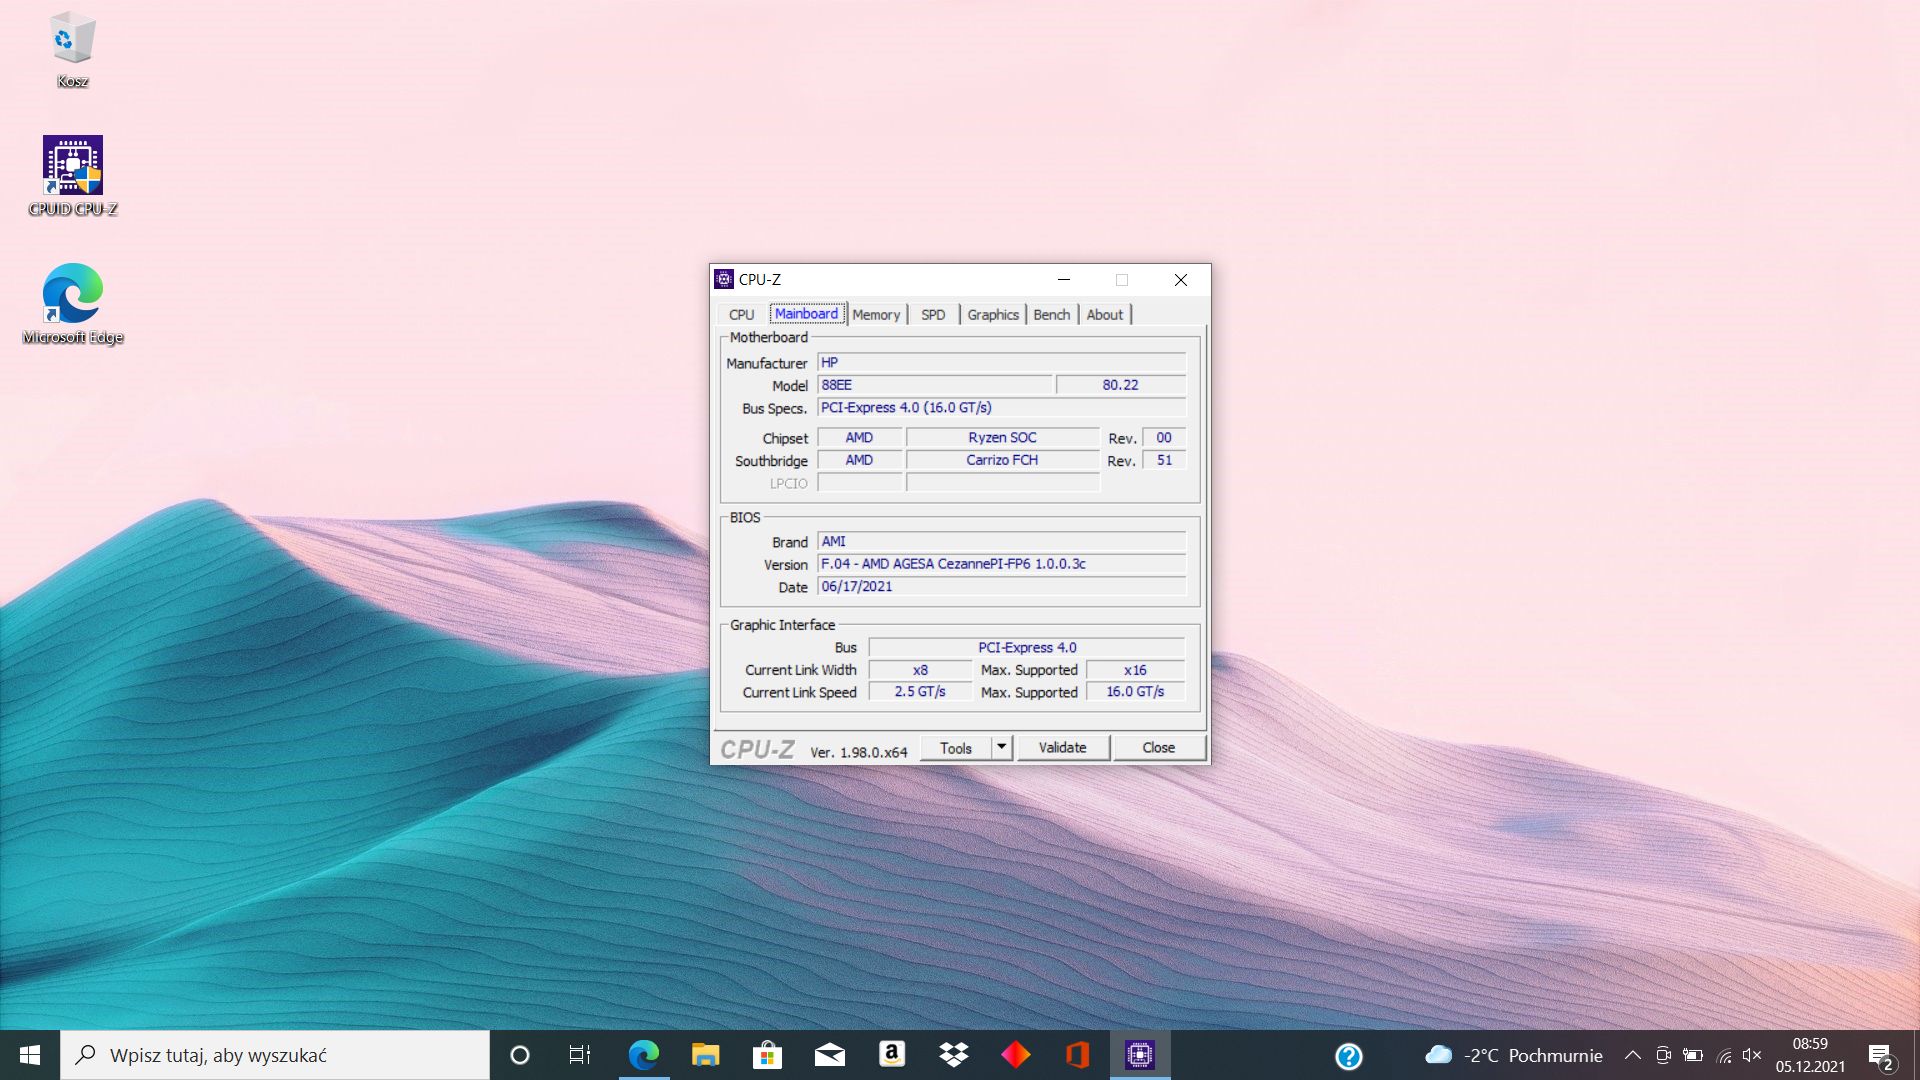Click the Bus Specs PCI-Express 4.0 field

tap(1002, 408)
